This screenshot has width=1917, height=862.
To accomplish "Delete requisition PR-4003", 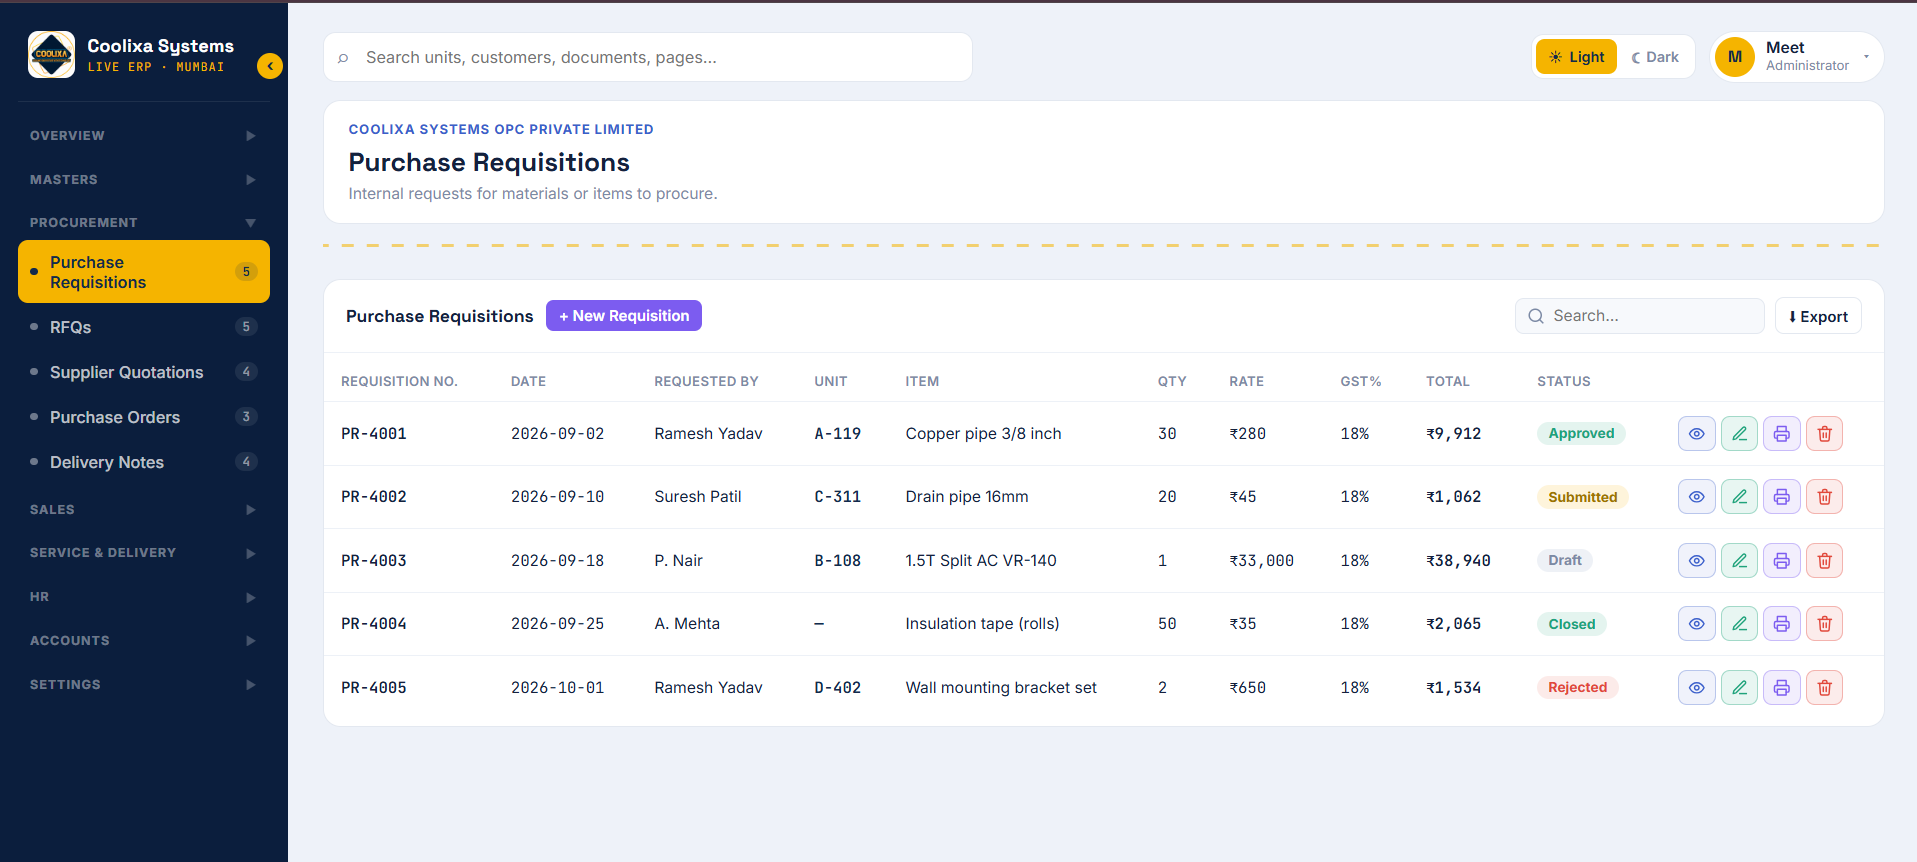I will 1825,561.
